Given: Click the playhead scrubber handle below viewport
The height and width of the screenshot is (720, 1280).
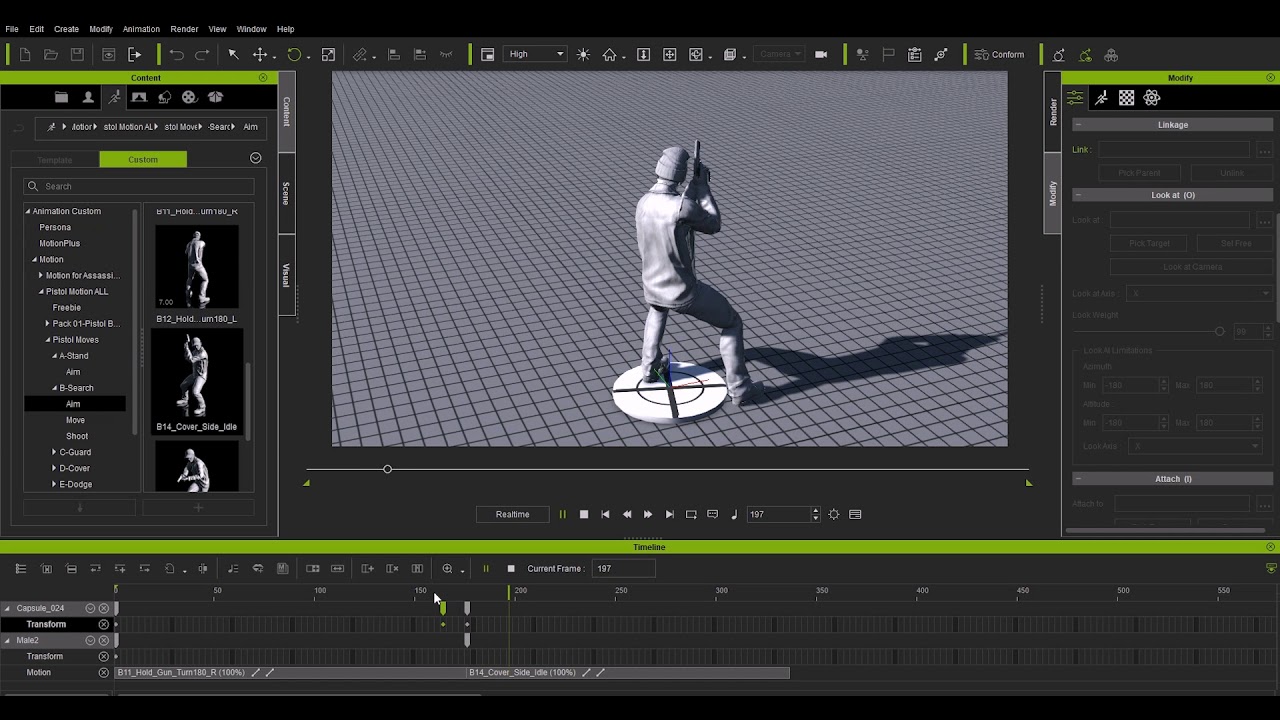Looking at the screenshot, I should click(387, 469).
